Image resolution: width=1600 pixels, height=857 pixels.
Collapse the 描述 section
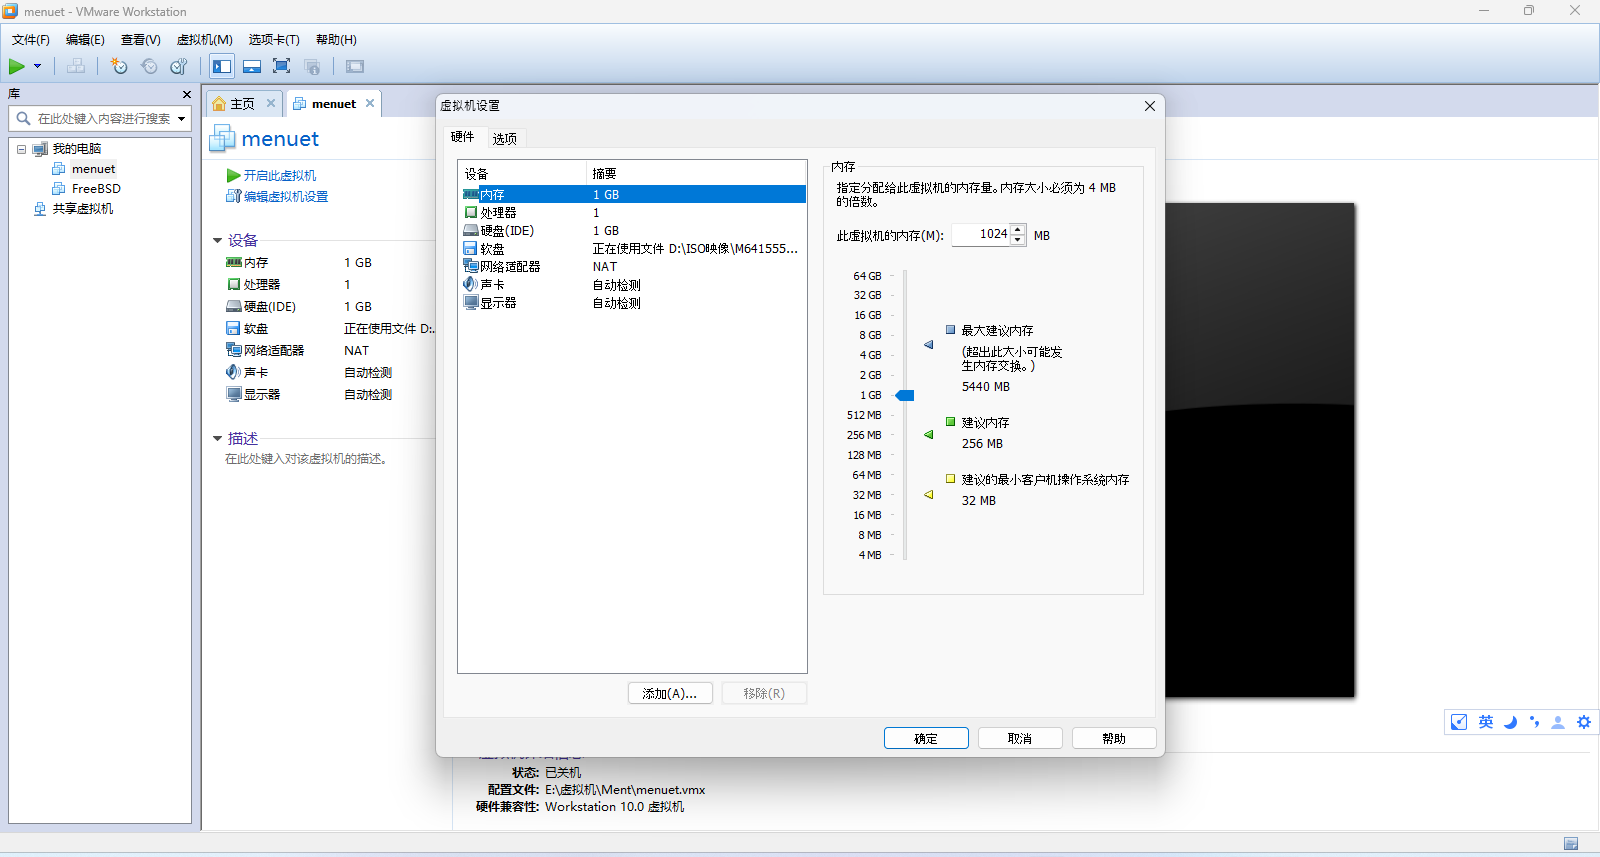[x=217, y=439]
